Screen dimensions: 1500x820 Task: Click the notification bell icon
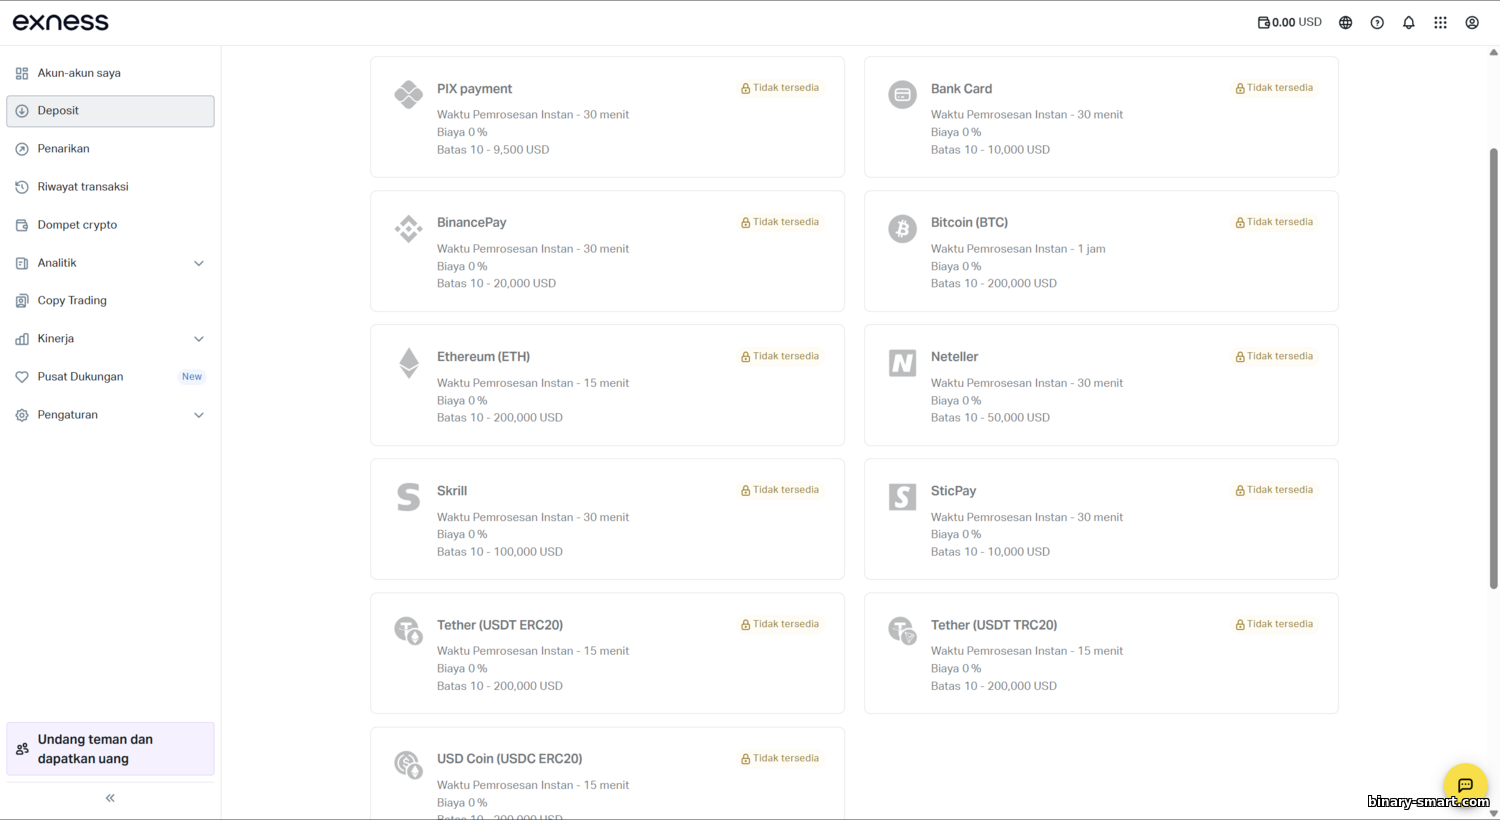click(1408, 22)
